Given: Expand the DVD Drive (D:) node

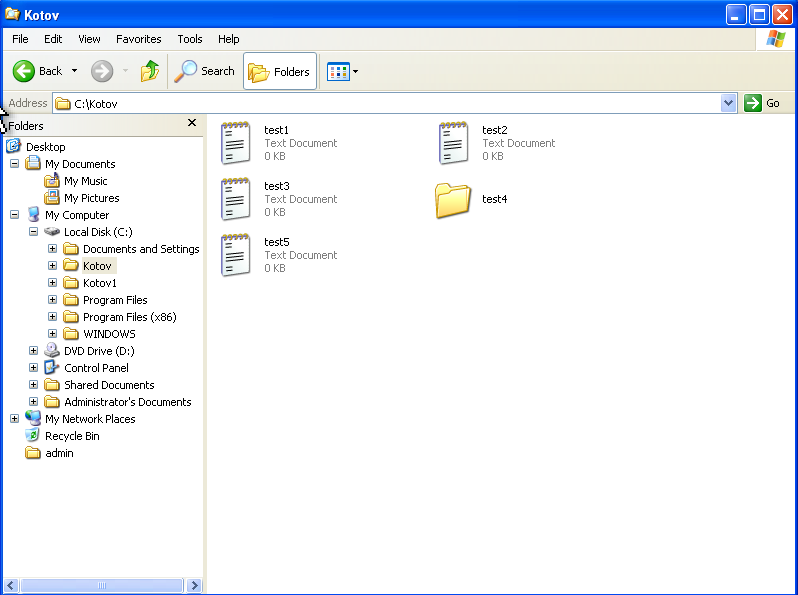Looking at the screenshot, I should tap(33, 351).
